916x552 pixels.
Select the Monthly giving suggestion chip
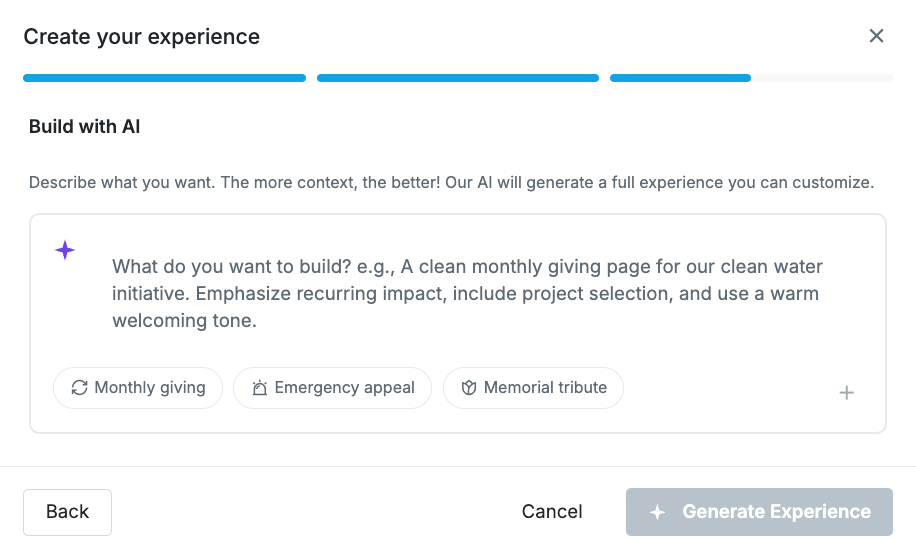click(138, 388)
